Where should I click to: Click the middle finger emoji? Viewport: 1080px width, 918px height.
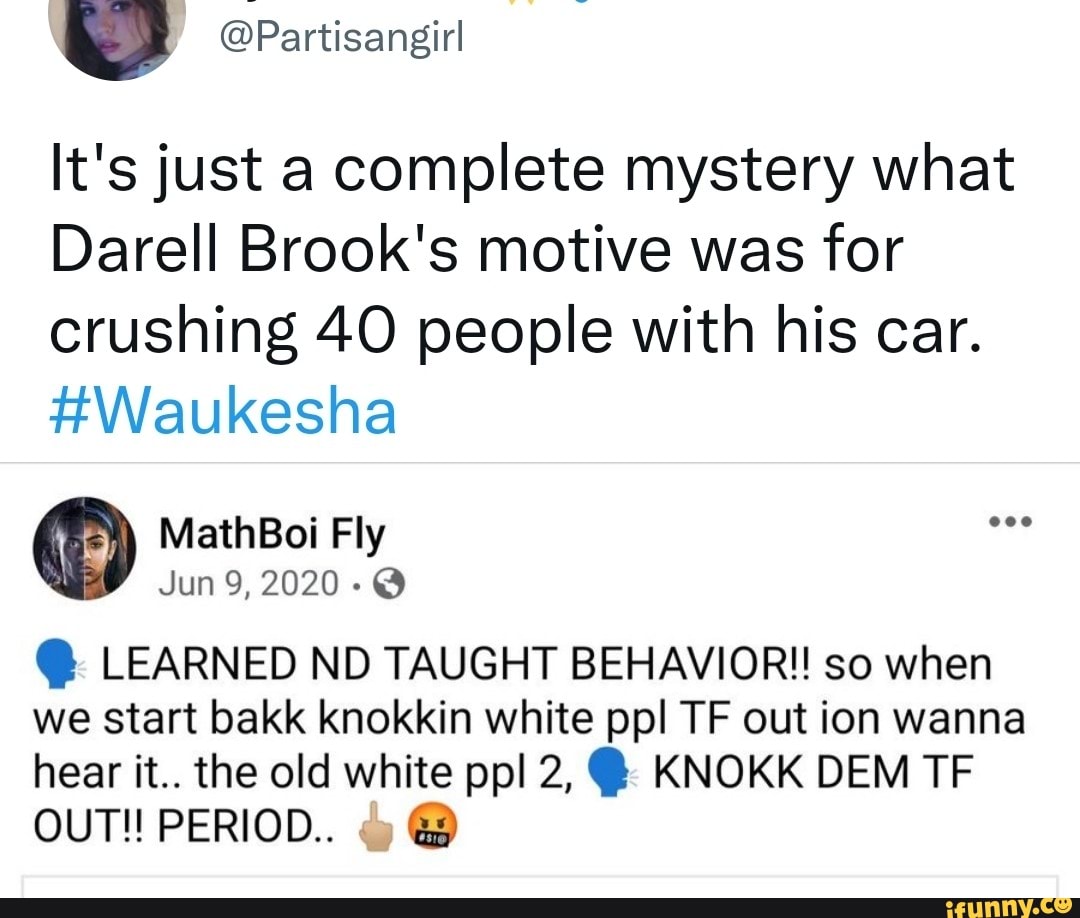(x=376, y=826)
